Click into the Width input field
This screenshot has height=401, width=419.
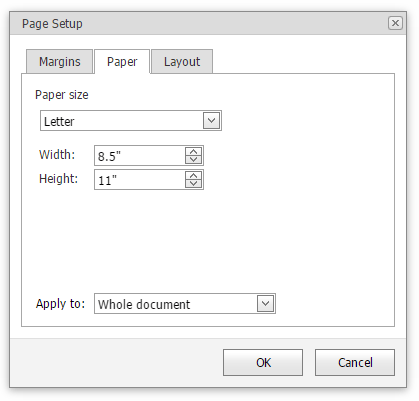click(139, 156)
